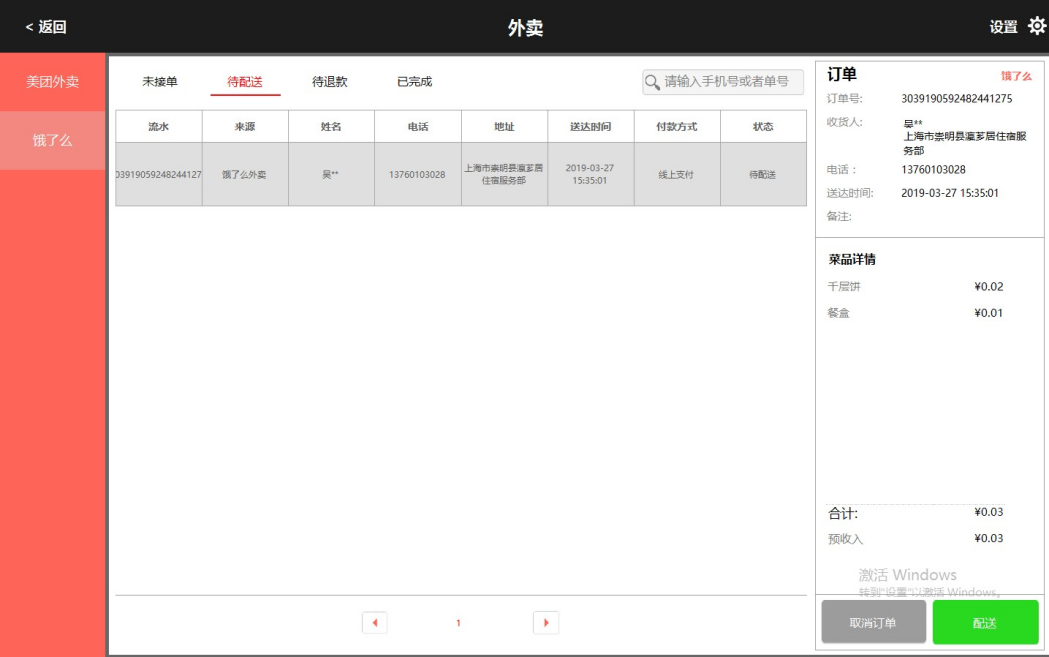Go to previous page with left arrow
Image resolution: width=1049 pixels, height=657 pixels.
click(374, 623)
